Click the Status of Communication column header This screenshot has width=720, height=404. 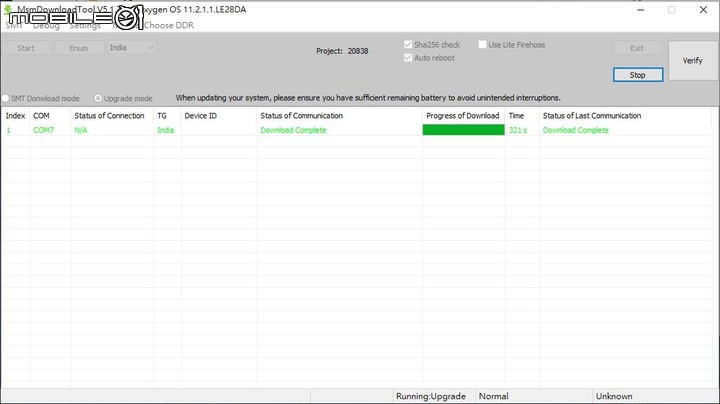pyautogui.click(x=339, y=116)
